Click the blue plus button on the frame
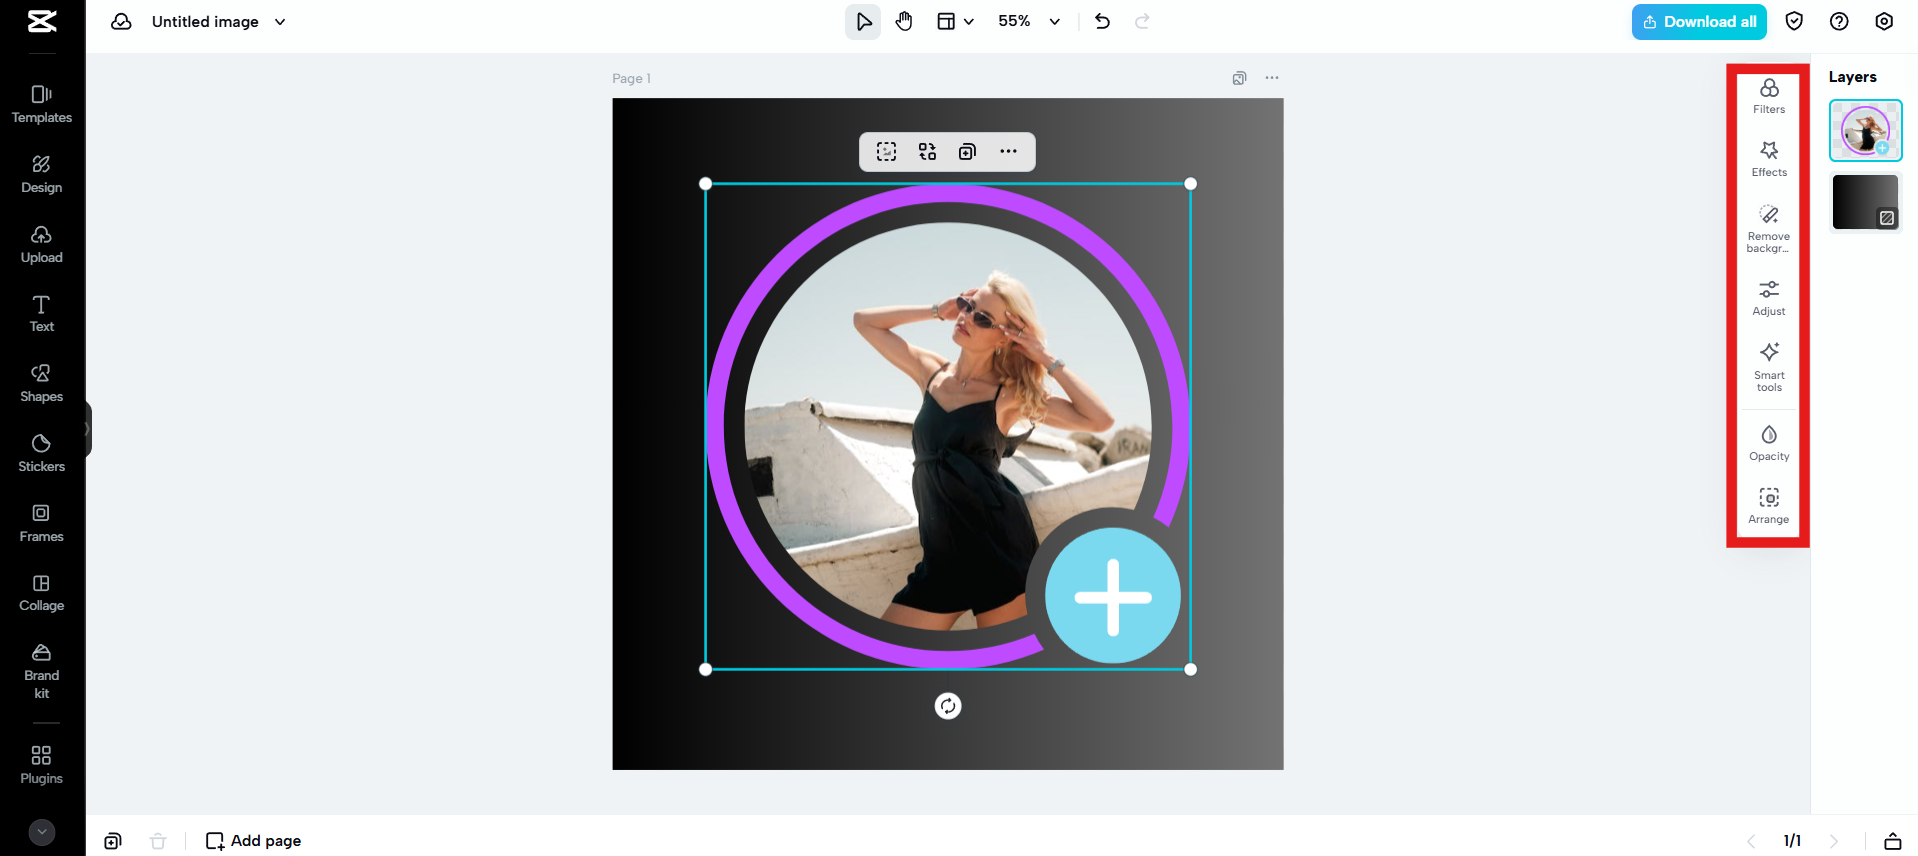 (x=1113, y=596)
